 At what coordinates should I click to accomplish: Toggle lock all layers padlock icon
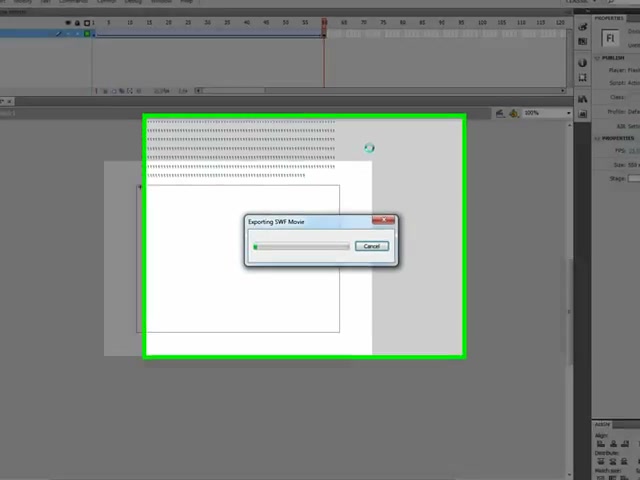click(77, 23)
